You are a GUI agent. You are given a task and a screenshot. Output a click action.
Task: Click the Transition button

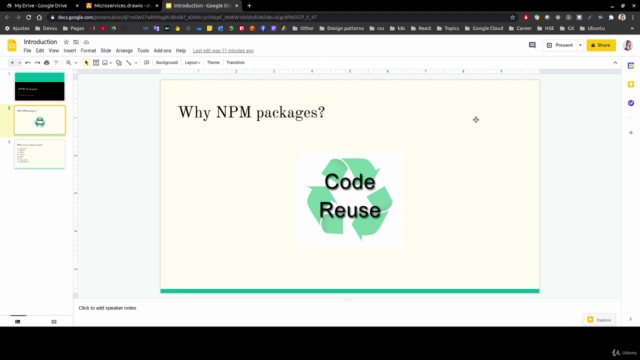236,63
